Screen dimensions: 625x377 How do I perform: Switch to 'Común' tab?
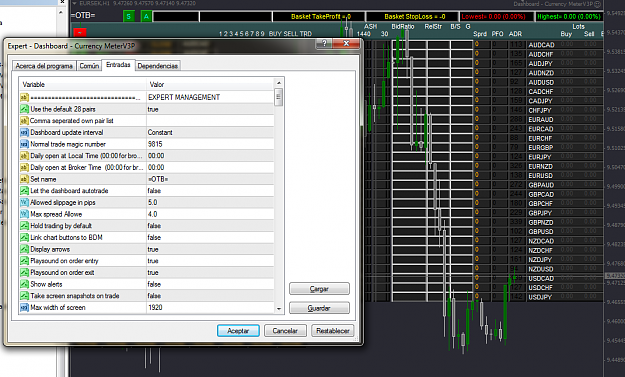[x=89, y=66]
